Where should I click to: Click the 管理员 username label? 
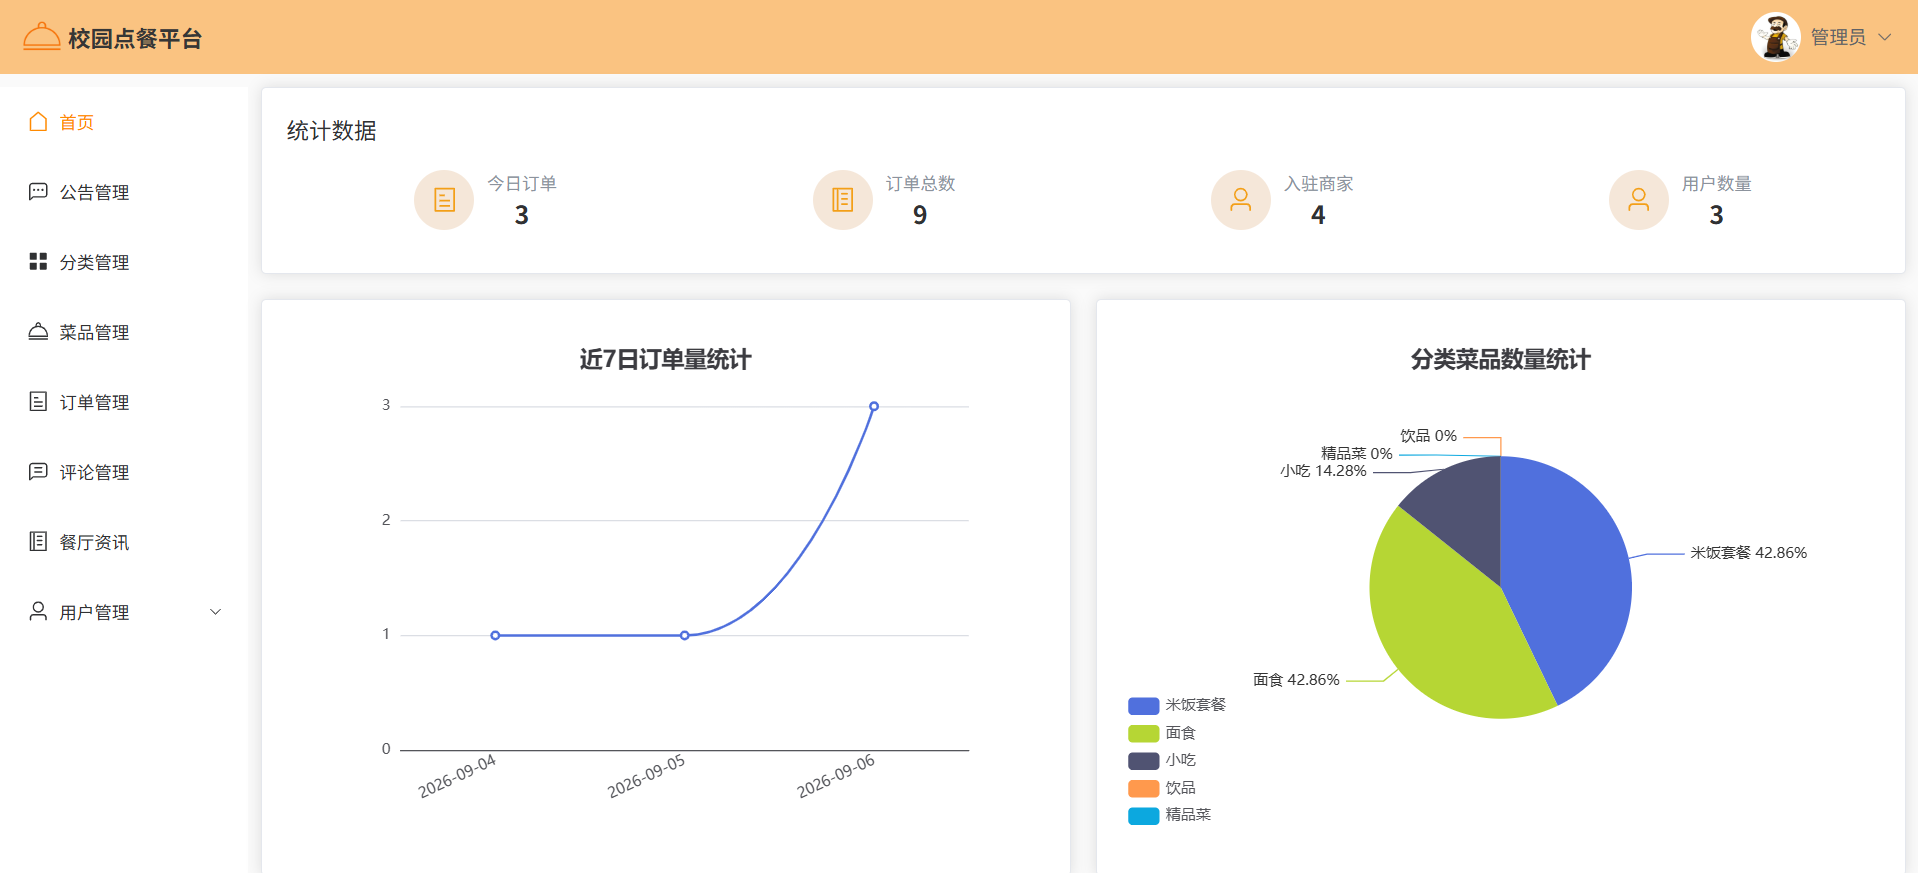pos(1838,37)
